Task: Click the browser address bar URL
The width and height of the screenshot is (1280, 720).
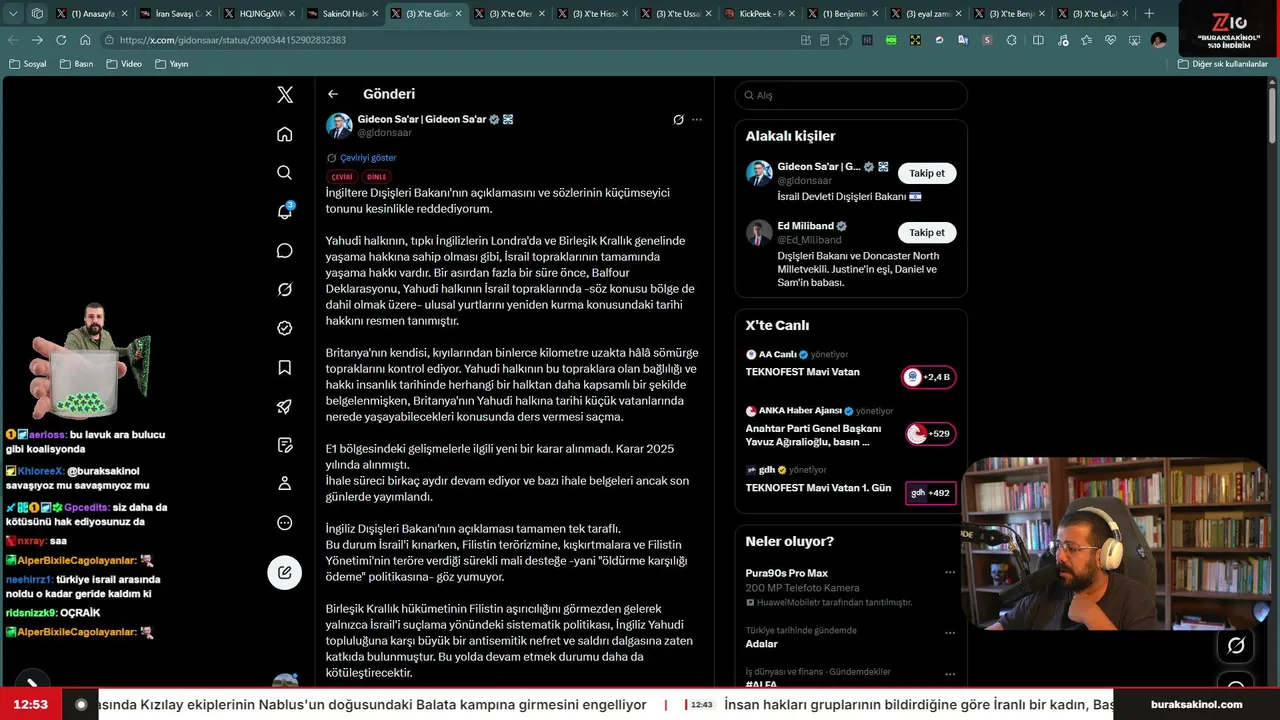Action: (x=233, y=40)
